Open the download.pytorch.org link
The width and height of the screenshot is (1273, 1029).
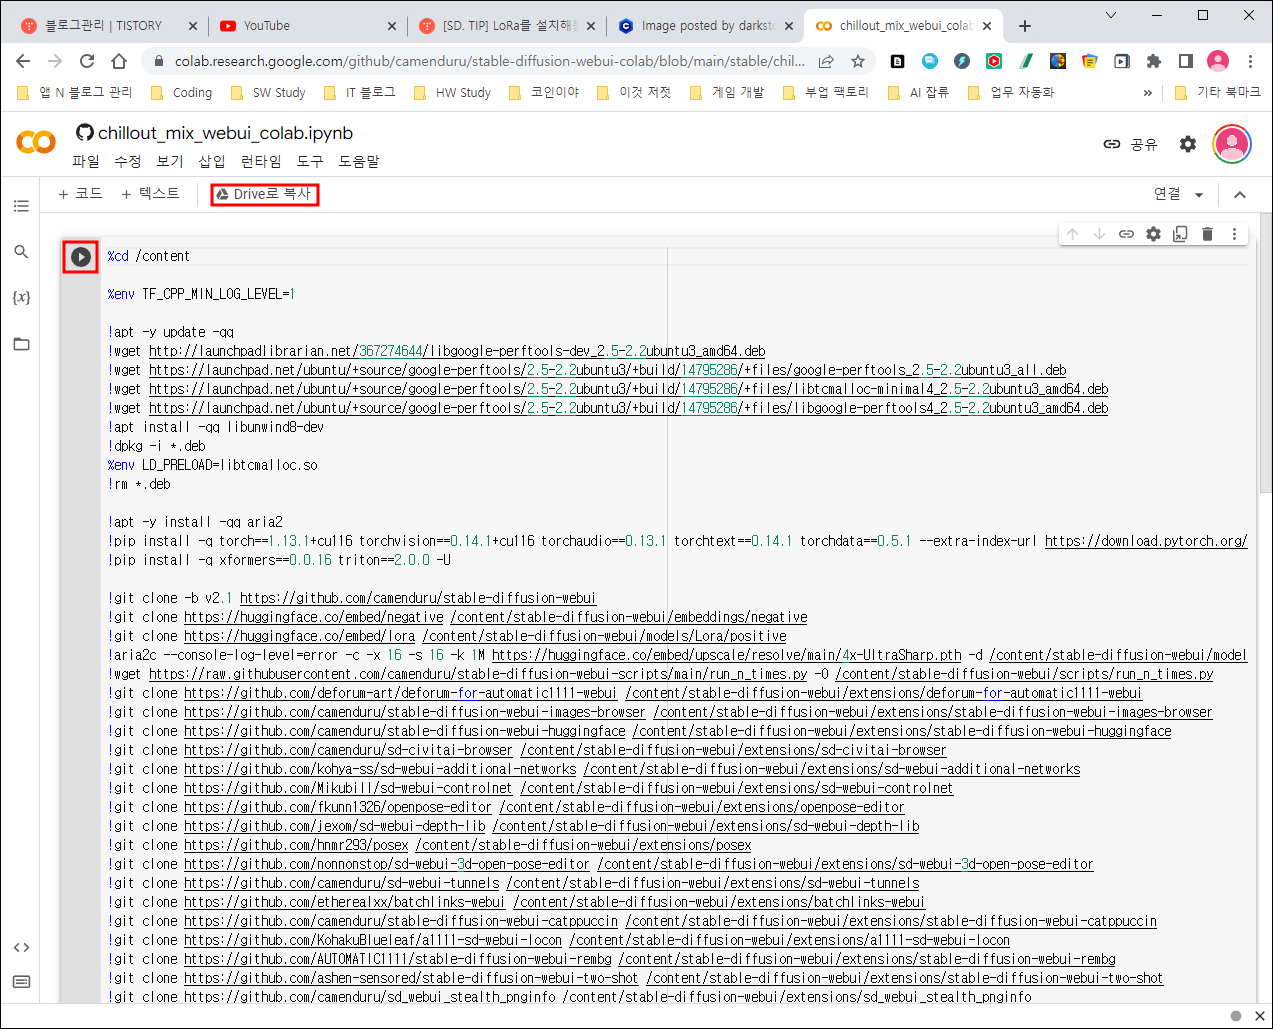tap(1146, 541)
